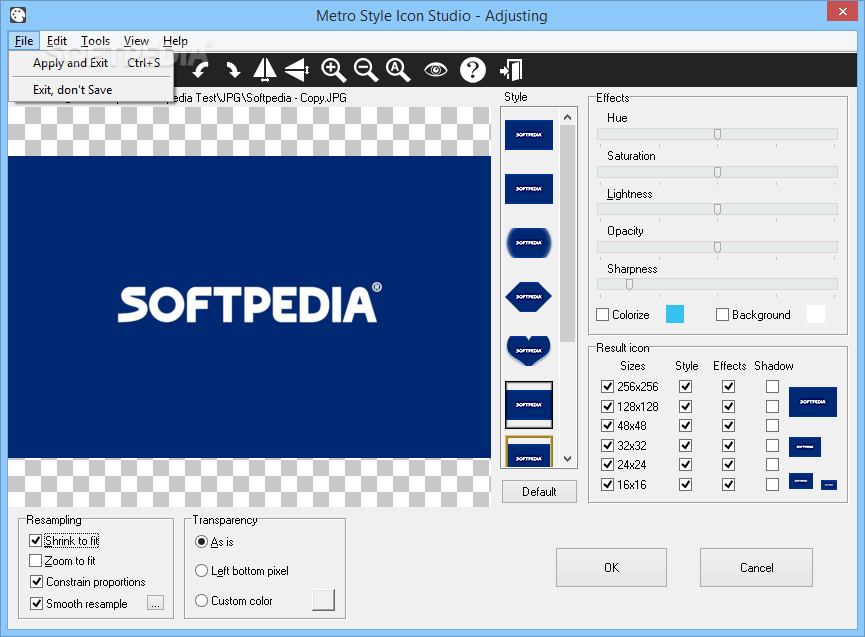This screenshot has height=637, width=865.
Task: Uncheck the 48x48 size checkbox
Action: 607,426
